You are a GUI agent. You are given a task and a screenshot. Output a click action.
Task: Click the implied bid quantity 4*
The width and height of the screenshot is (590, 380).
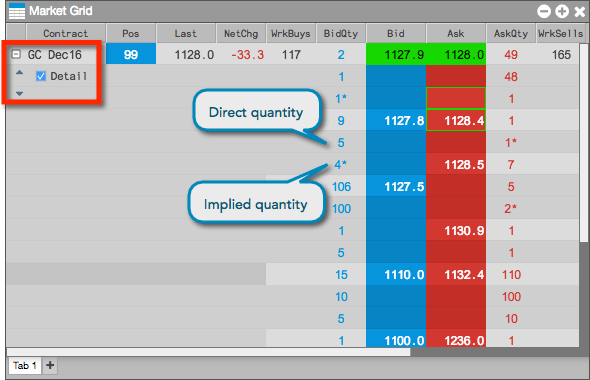click(x=341, y=164)
